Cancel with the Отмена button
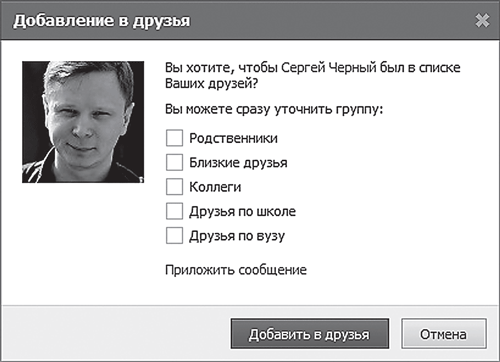The height and width of the screenshot is (362, 500). pyautogui.click(x=444, y=334)
